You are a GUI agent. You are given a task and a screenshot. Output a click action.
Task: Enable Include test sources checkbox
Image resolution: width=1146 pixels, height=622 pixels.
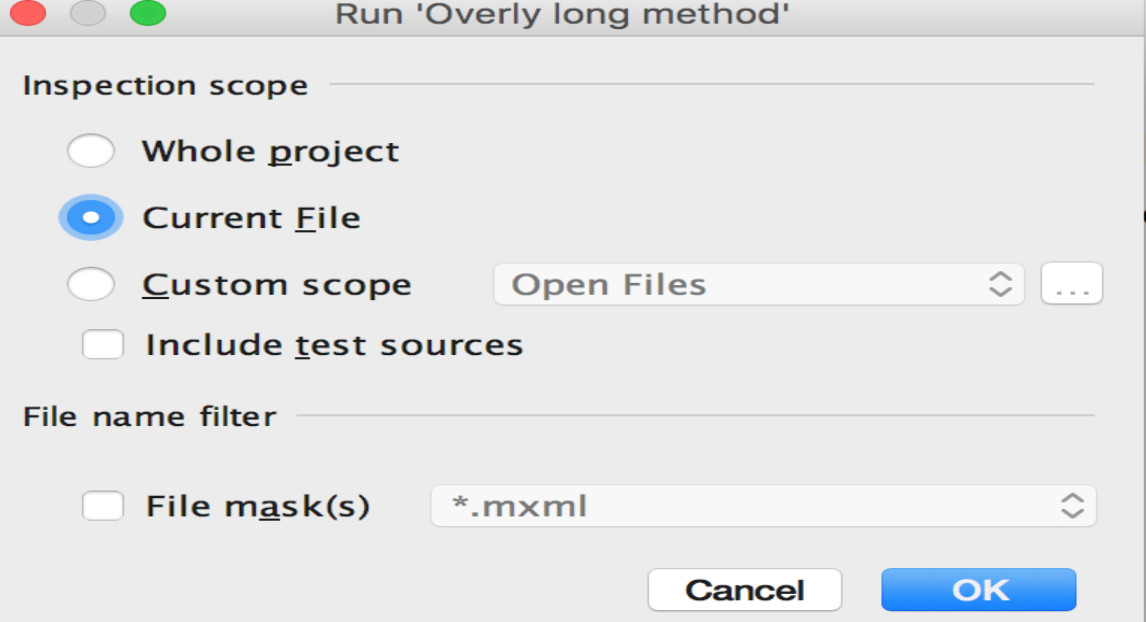coord(104,345)
